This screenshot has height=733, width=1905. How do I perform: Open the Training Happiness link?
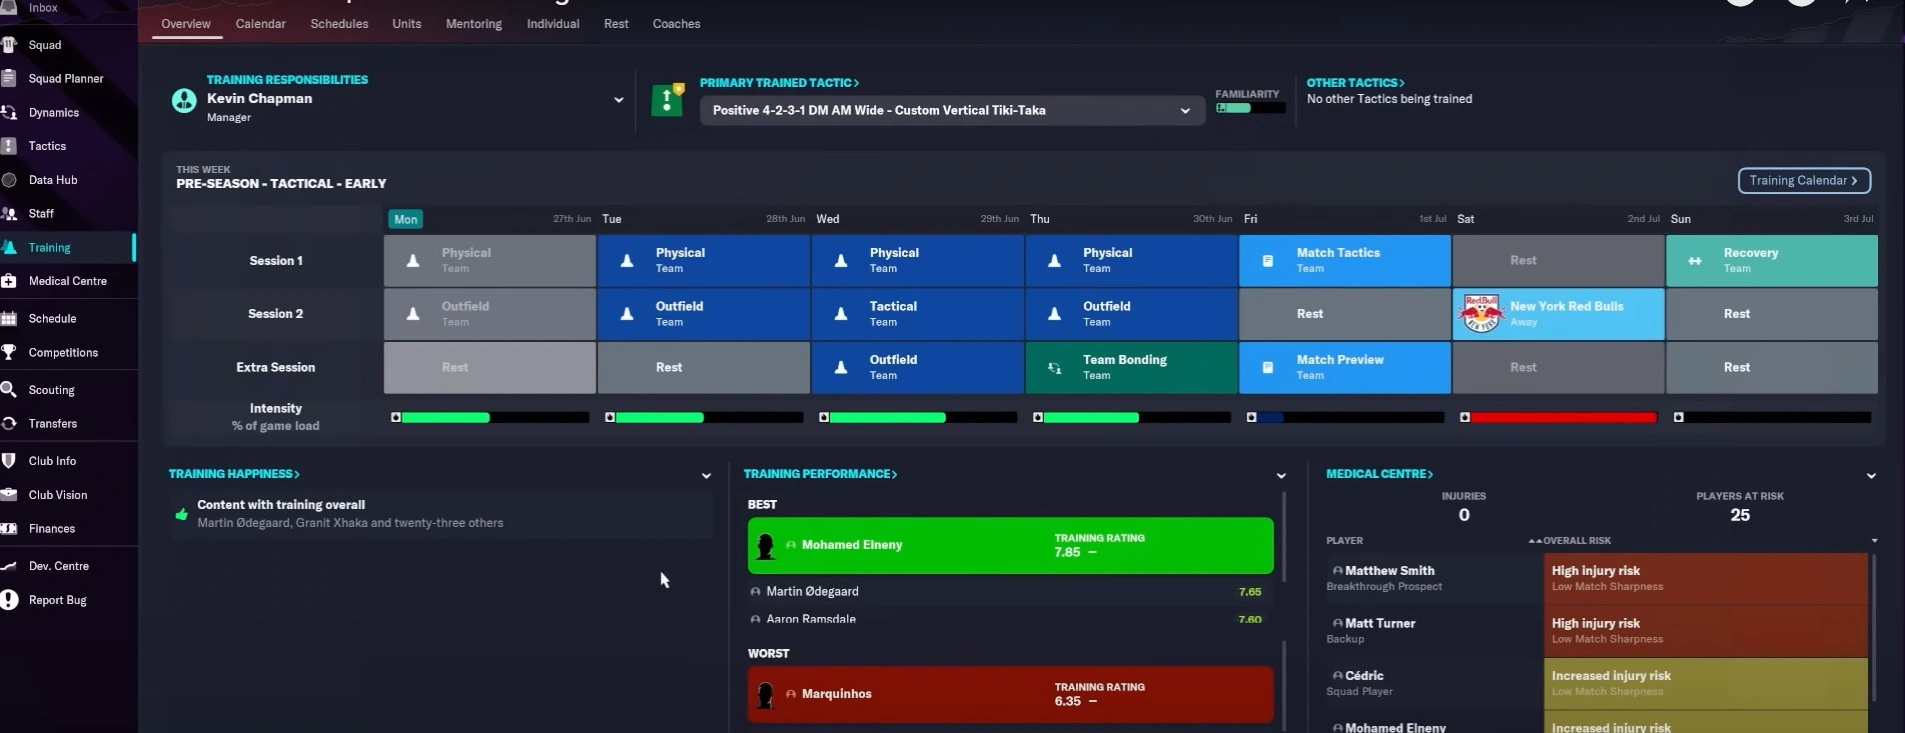[233, 474]
